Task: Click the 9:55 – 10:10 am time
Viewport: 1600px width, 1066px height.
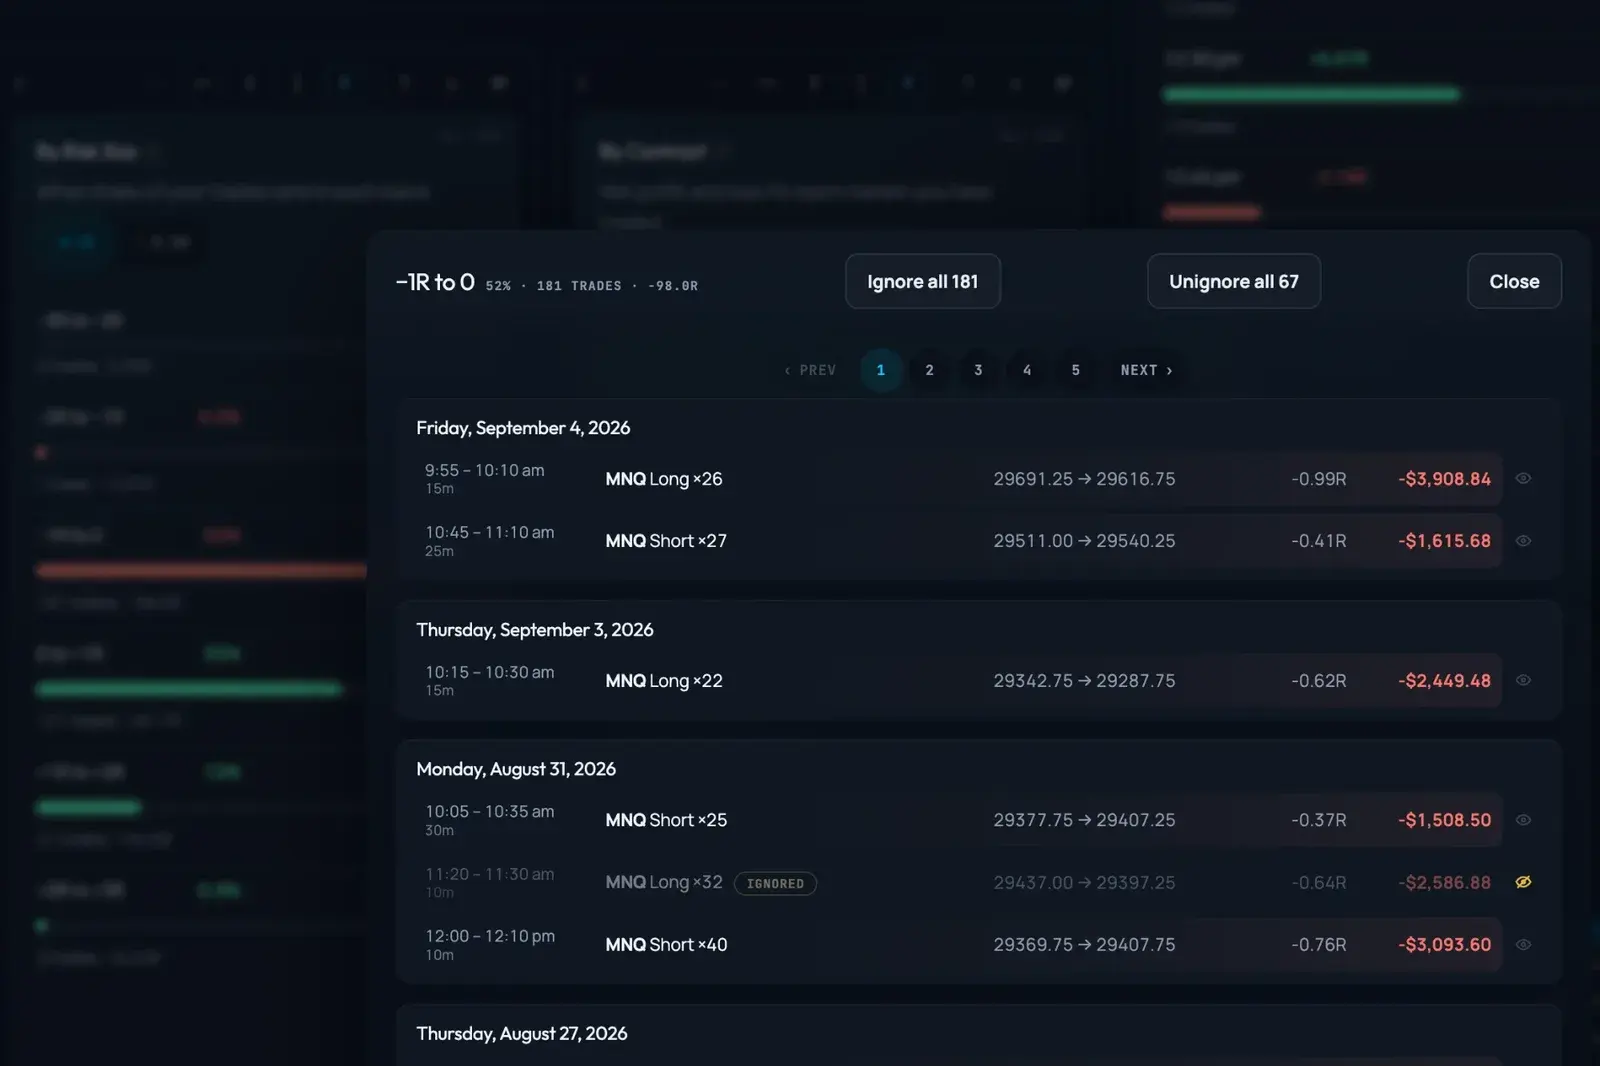Action: point(485,471)
